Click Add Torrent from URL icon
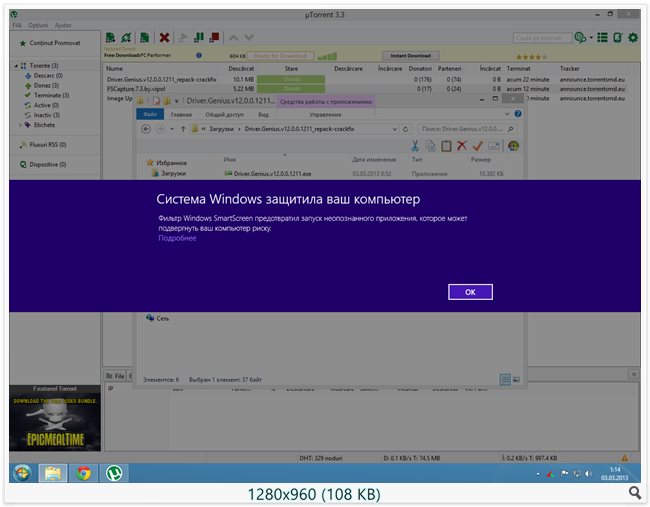This screenshot has width=650, height=507. (126, 38)
